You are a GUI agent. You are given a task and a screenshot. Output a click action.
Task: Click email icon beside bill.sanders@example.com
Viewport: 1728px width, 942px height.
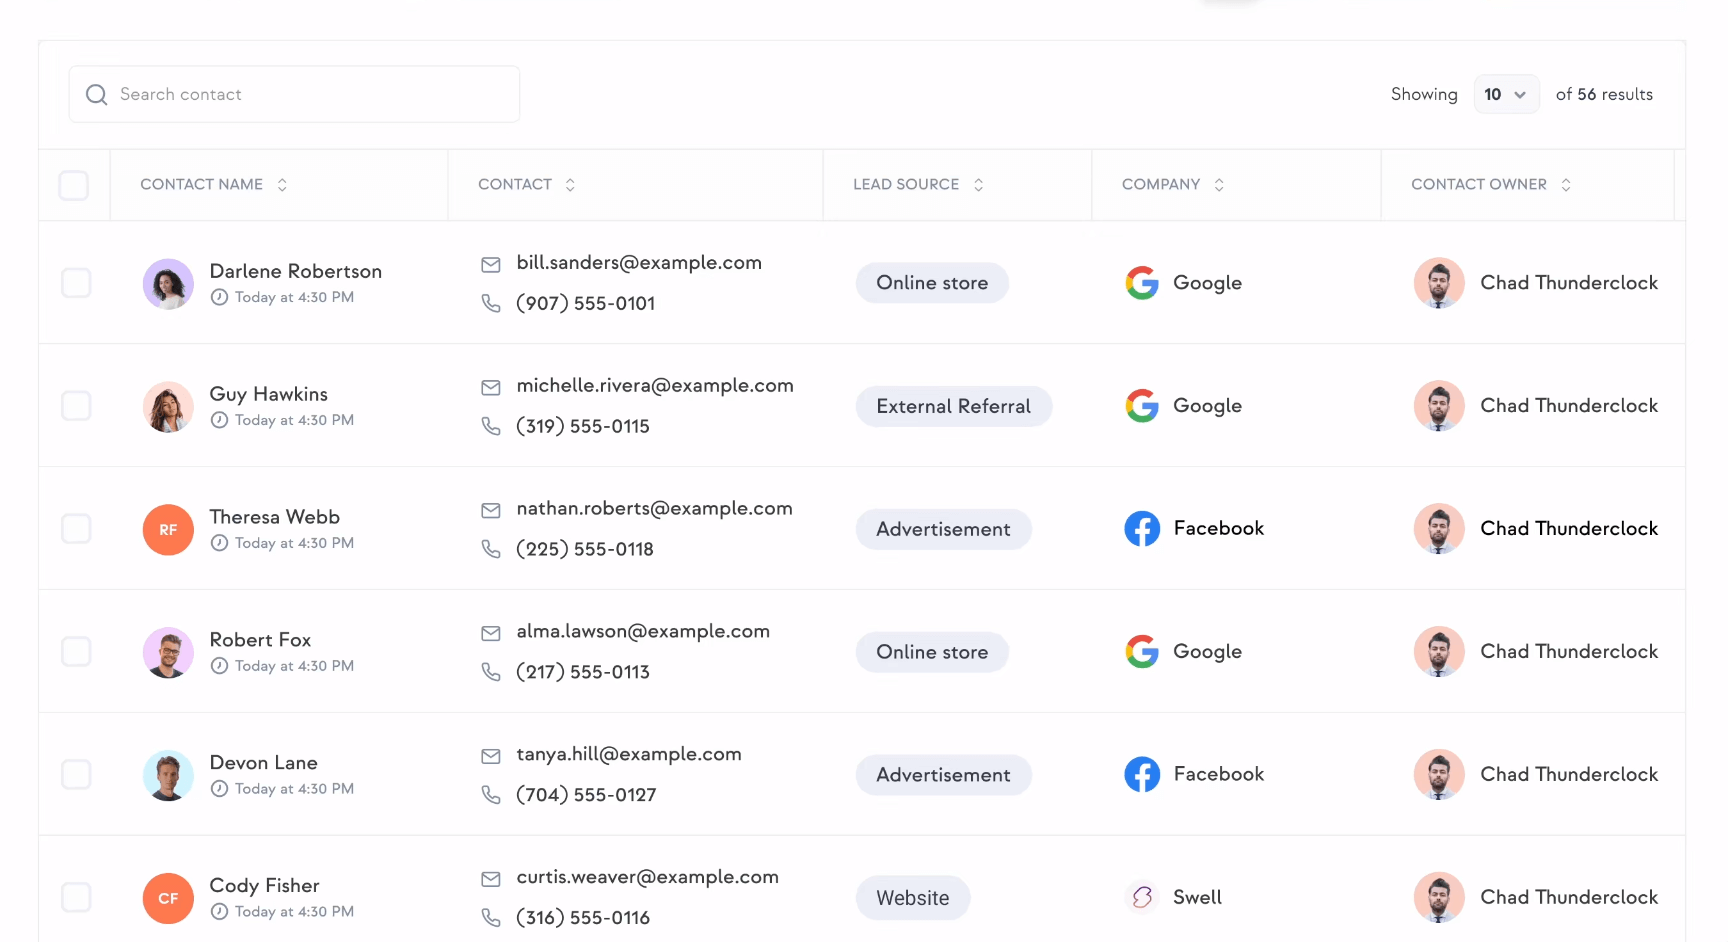coord(491,265)
